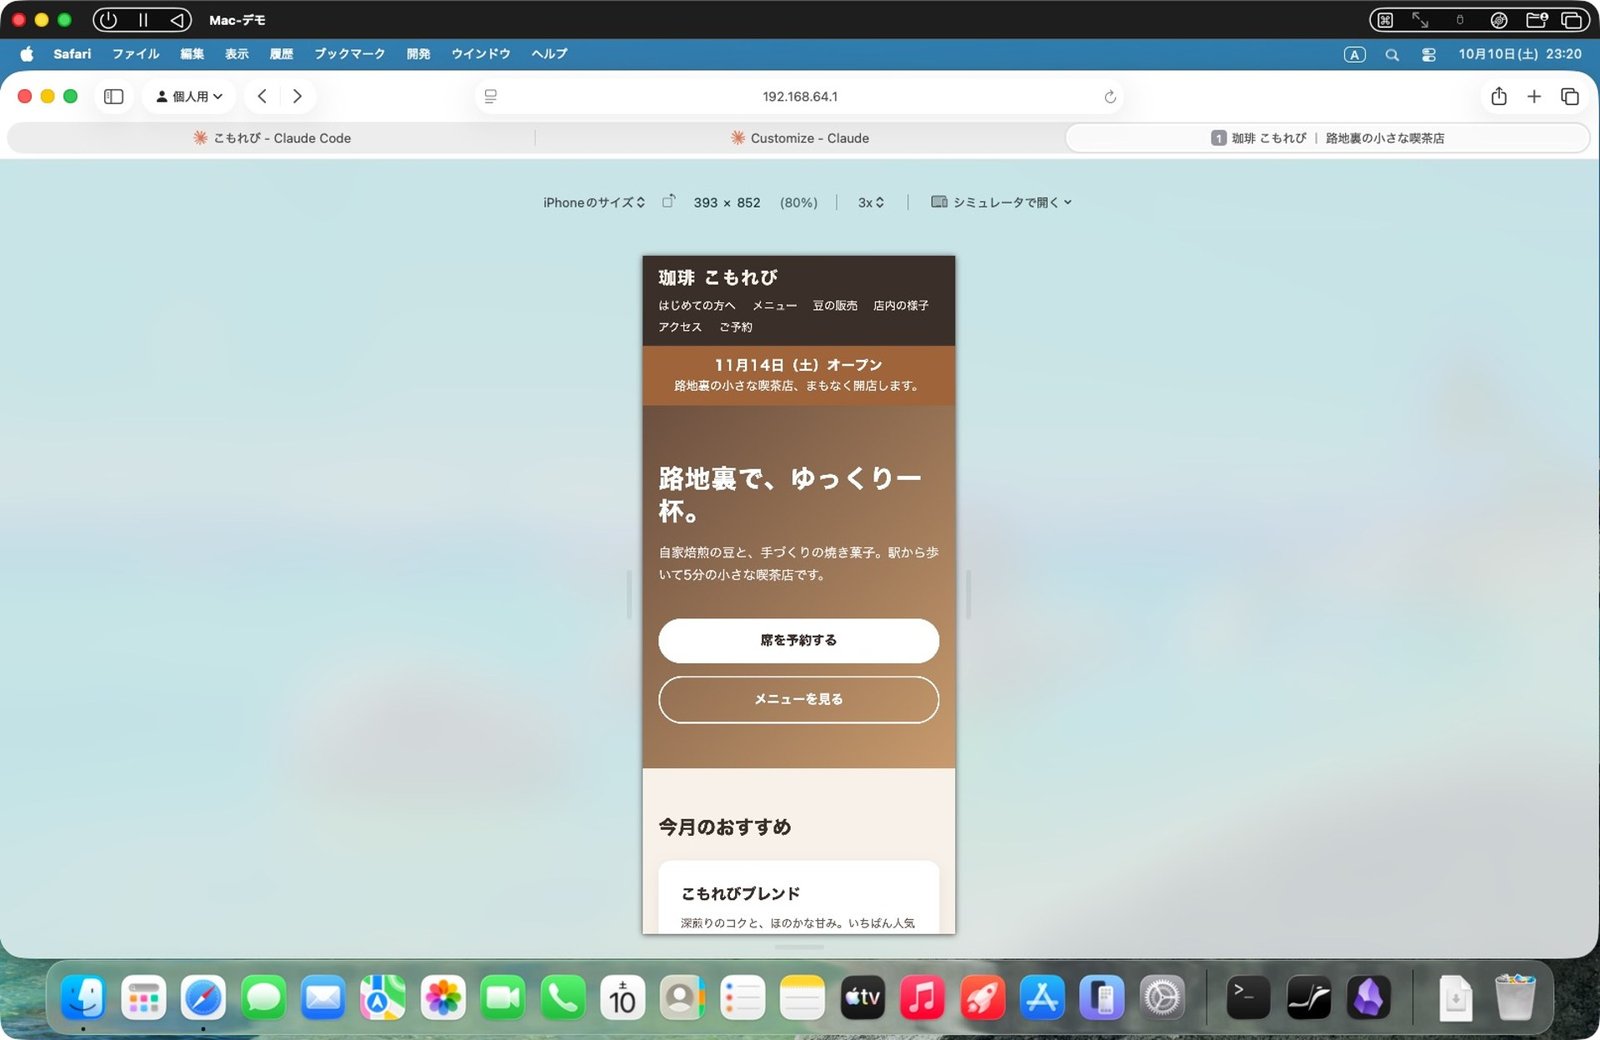The width and height of the screenshot is (1600, 1040).
Task: Open Music from the Dock
Action: (923, 998)
